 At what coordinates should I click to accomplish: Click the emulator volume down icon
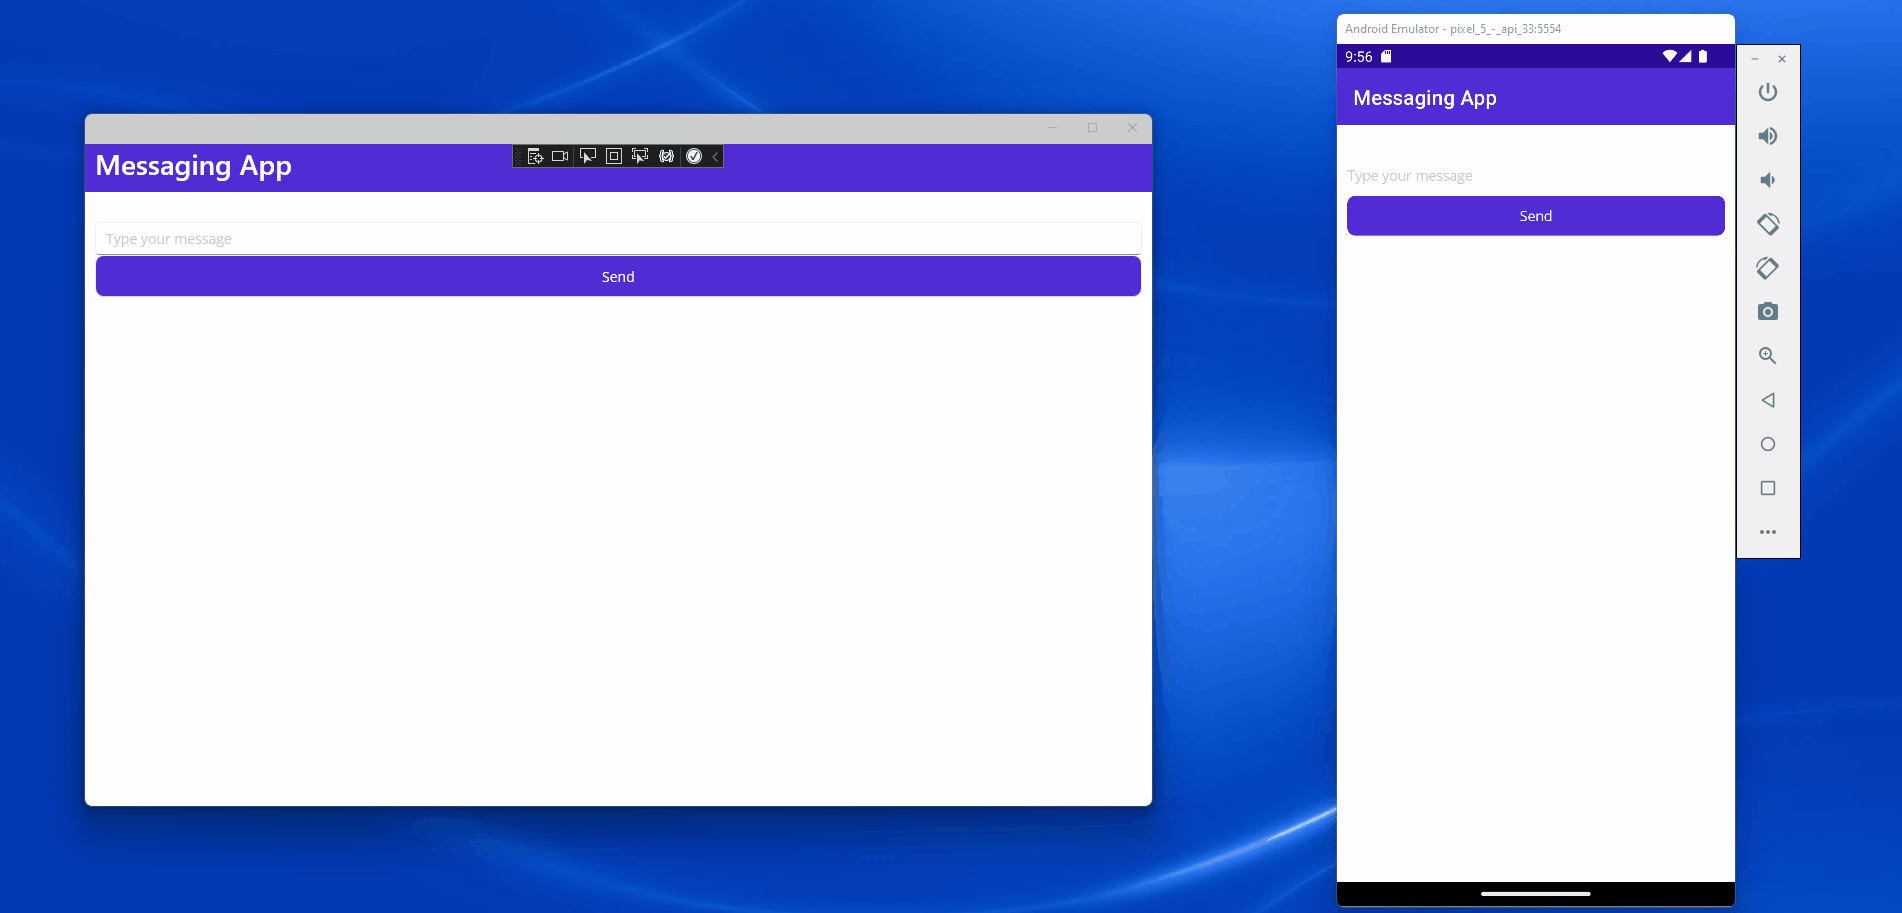pos(1767,180)
